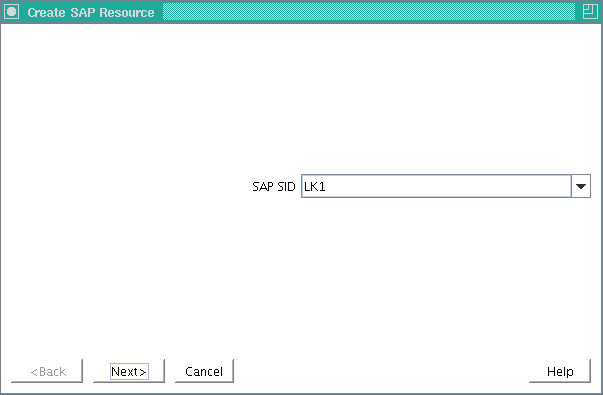
Task: Click the SAP SID label
Action: click(273, 187)
